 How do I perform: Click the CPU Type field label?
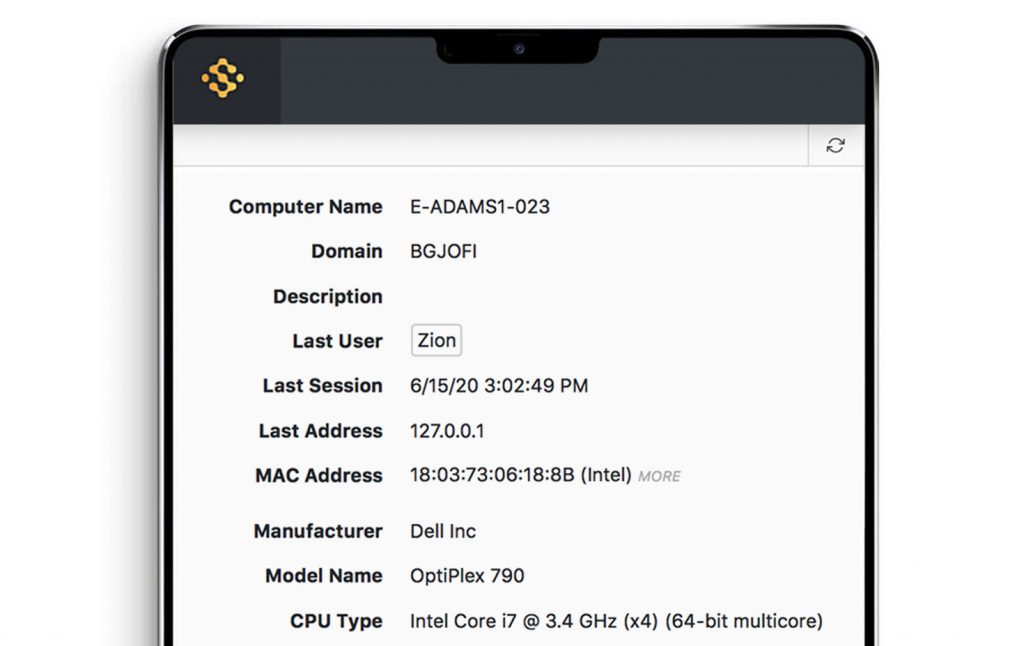[336, 621]
